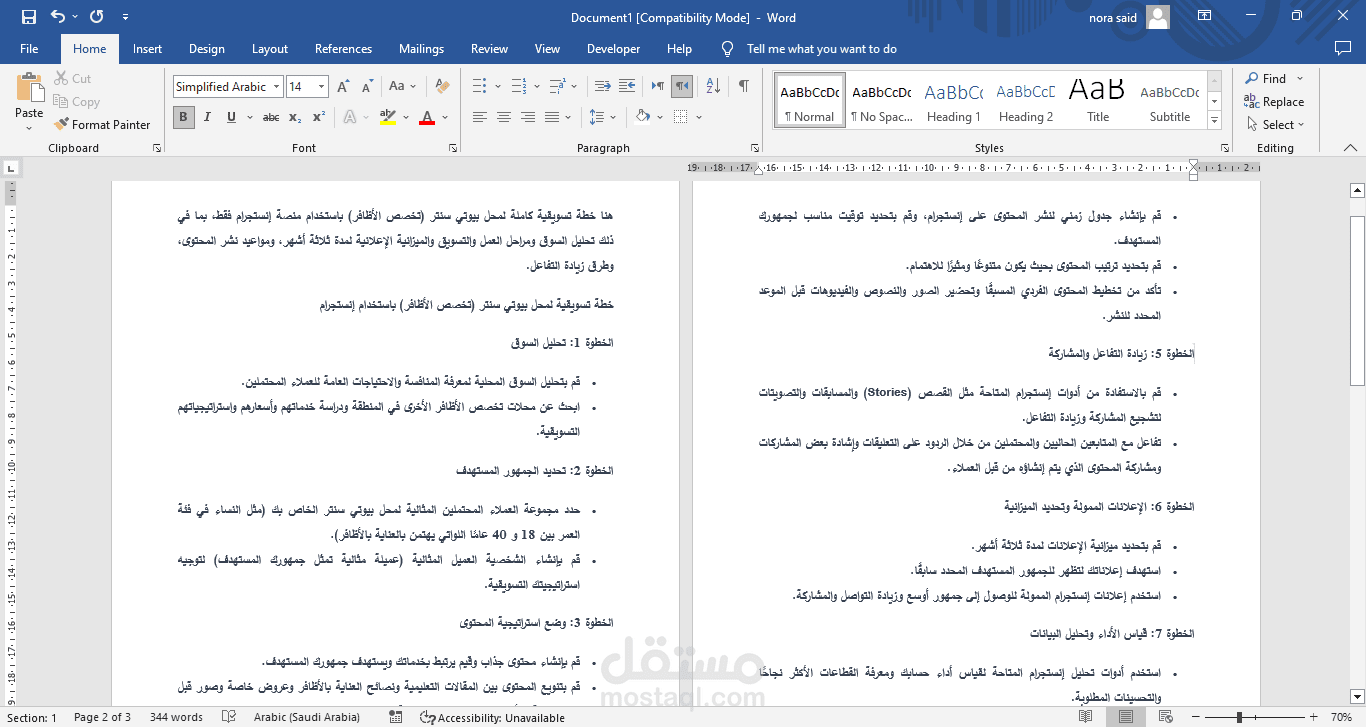
Task: Cut the selected text
Action: click(72, 79)
